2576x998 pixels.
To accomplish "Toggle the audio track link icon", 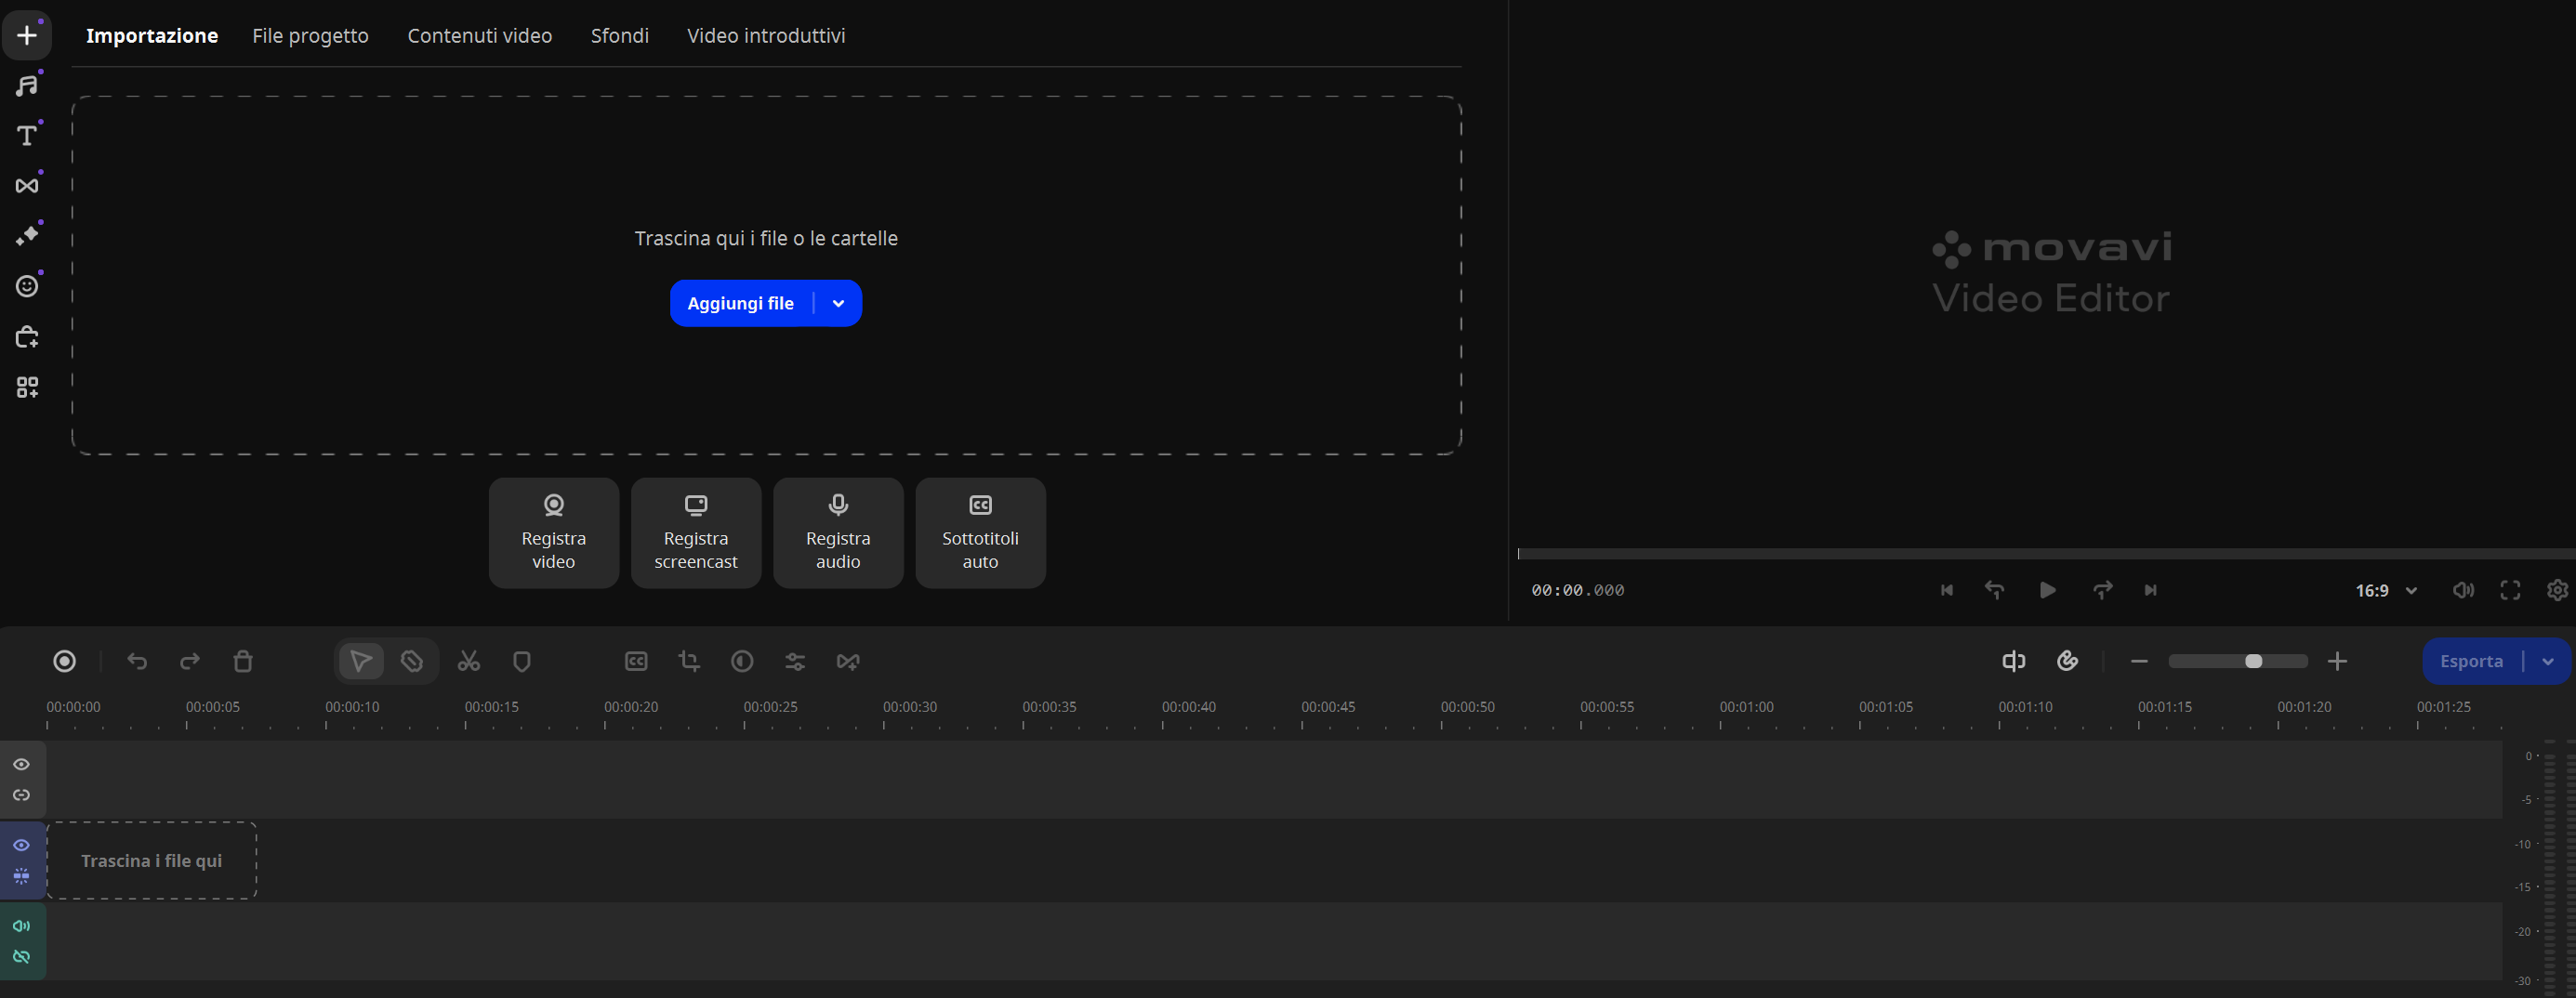I will coord(21,957).
